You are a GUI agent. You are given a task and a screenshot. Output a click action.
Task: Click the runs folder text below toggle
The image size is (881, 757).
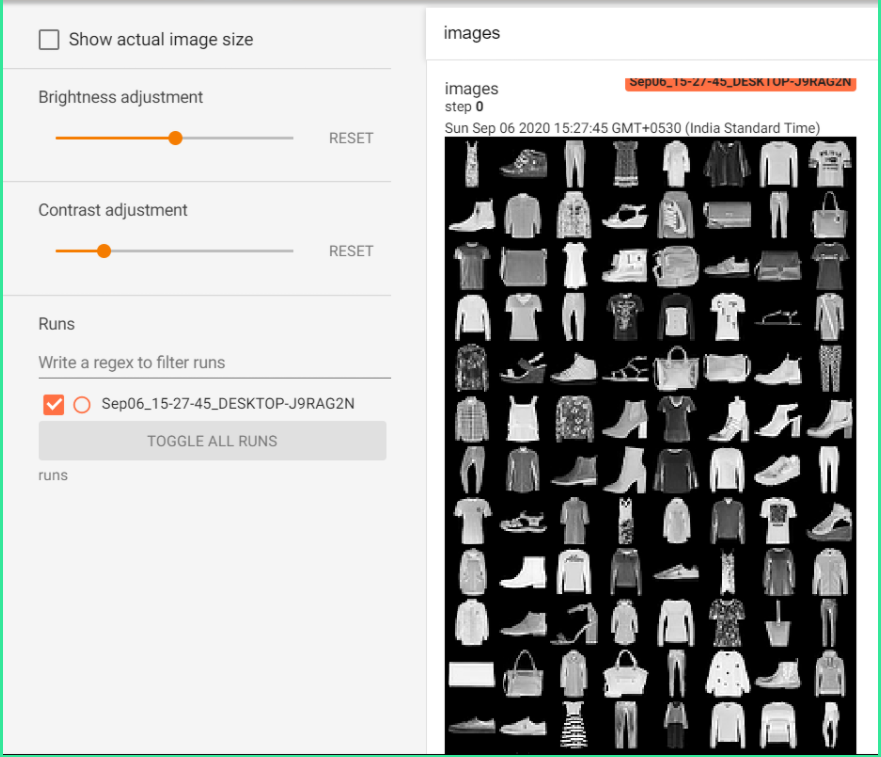click(53, 475)
